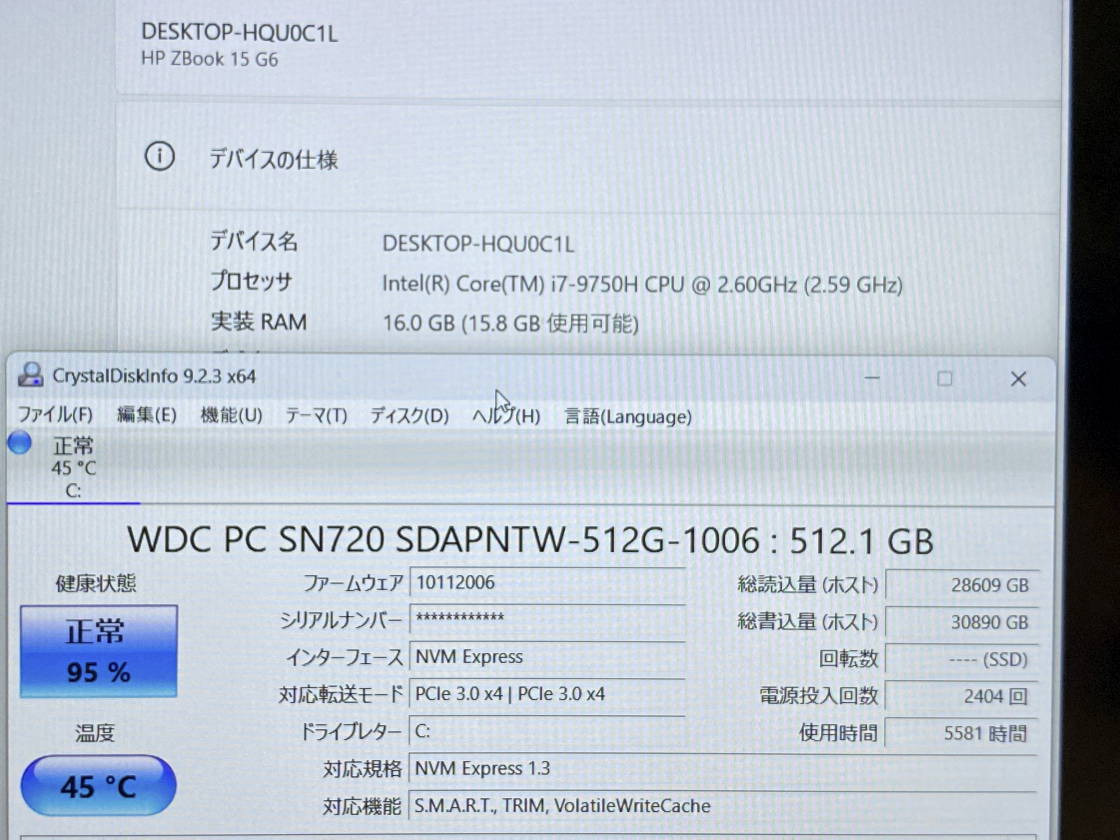Screen dimensions: 1120x840
Task: Click the プロセッサ label in Settings
Action: pos(251,281)
